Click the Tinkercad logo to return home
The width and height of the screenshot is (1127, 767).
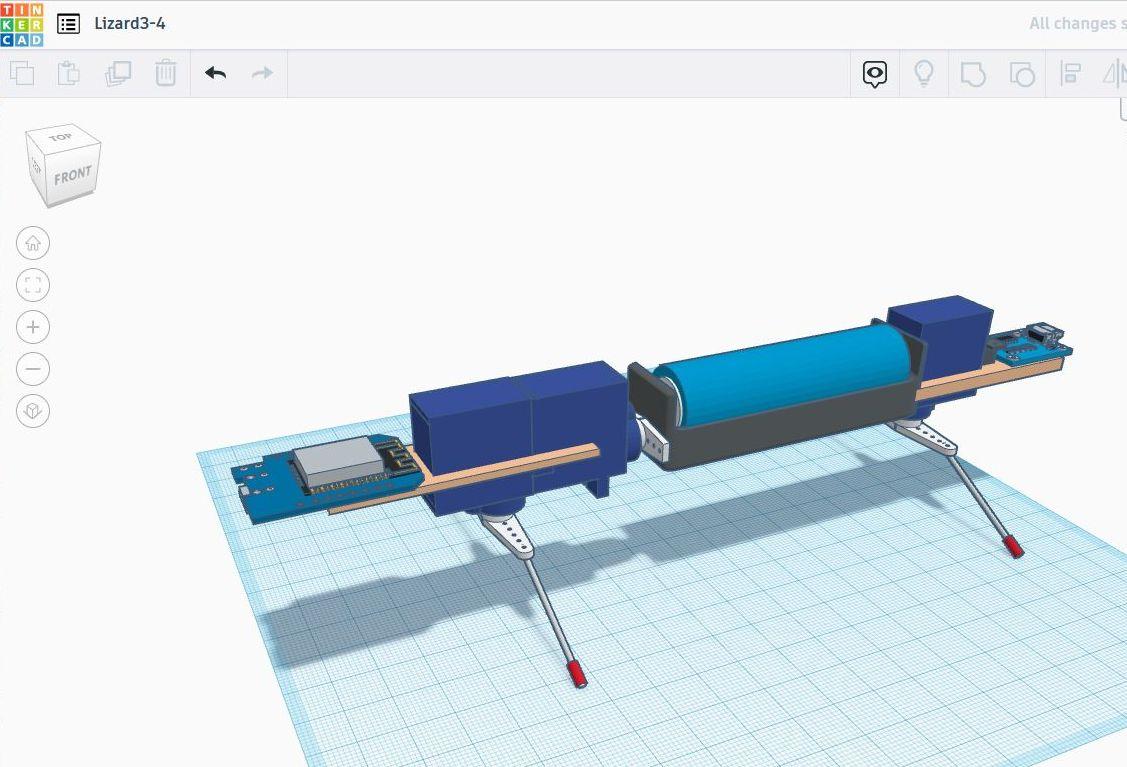[23, 23]
